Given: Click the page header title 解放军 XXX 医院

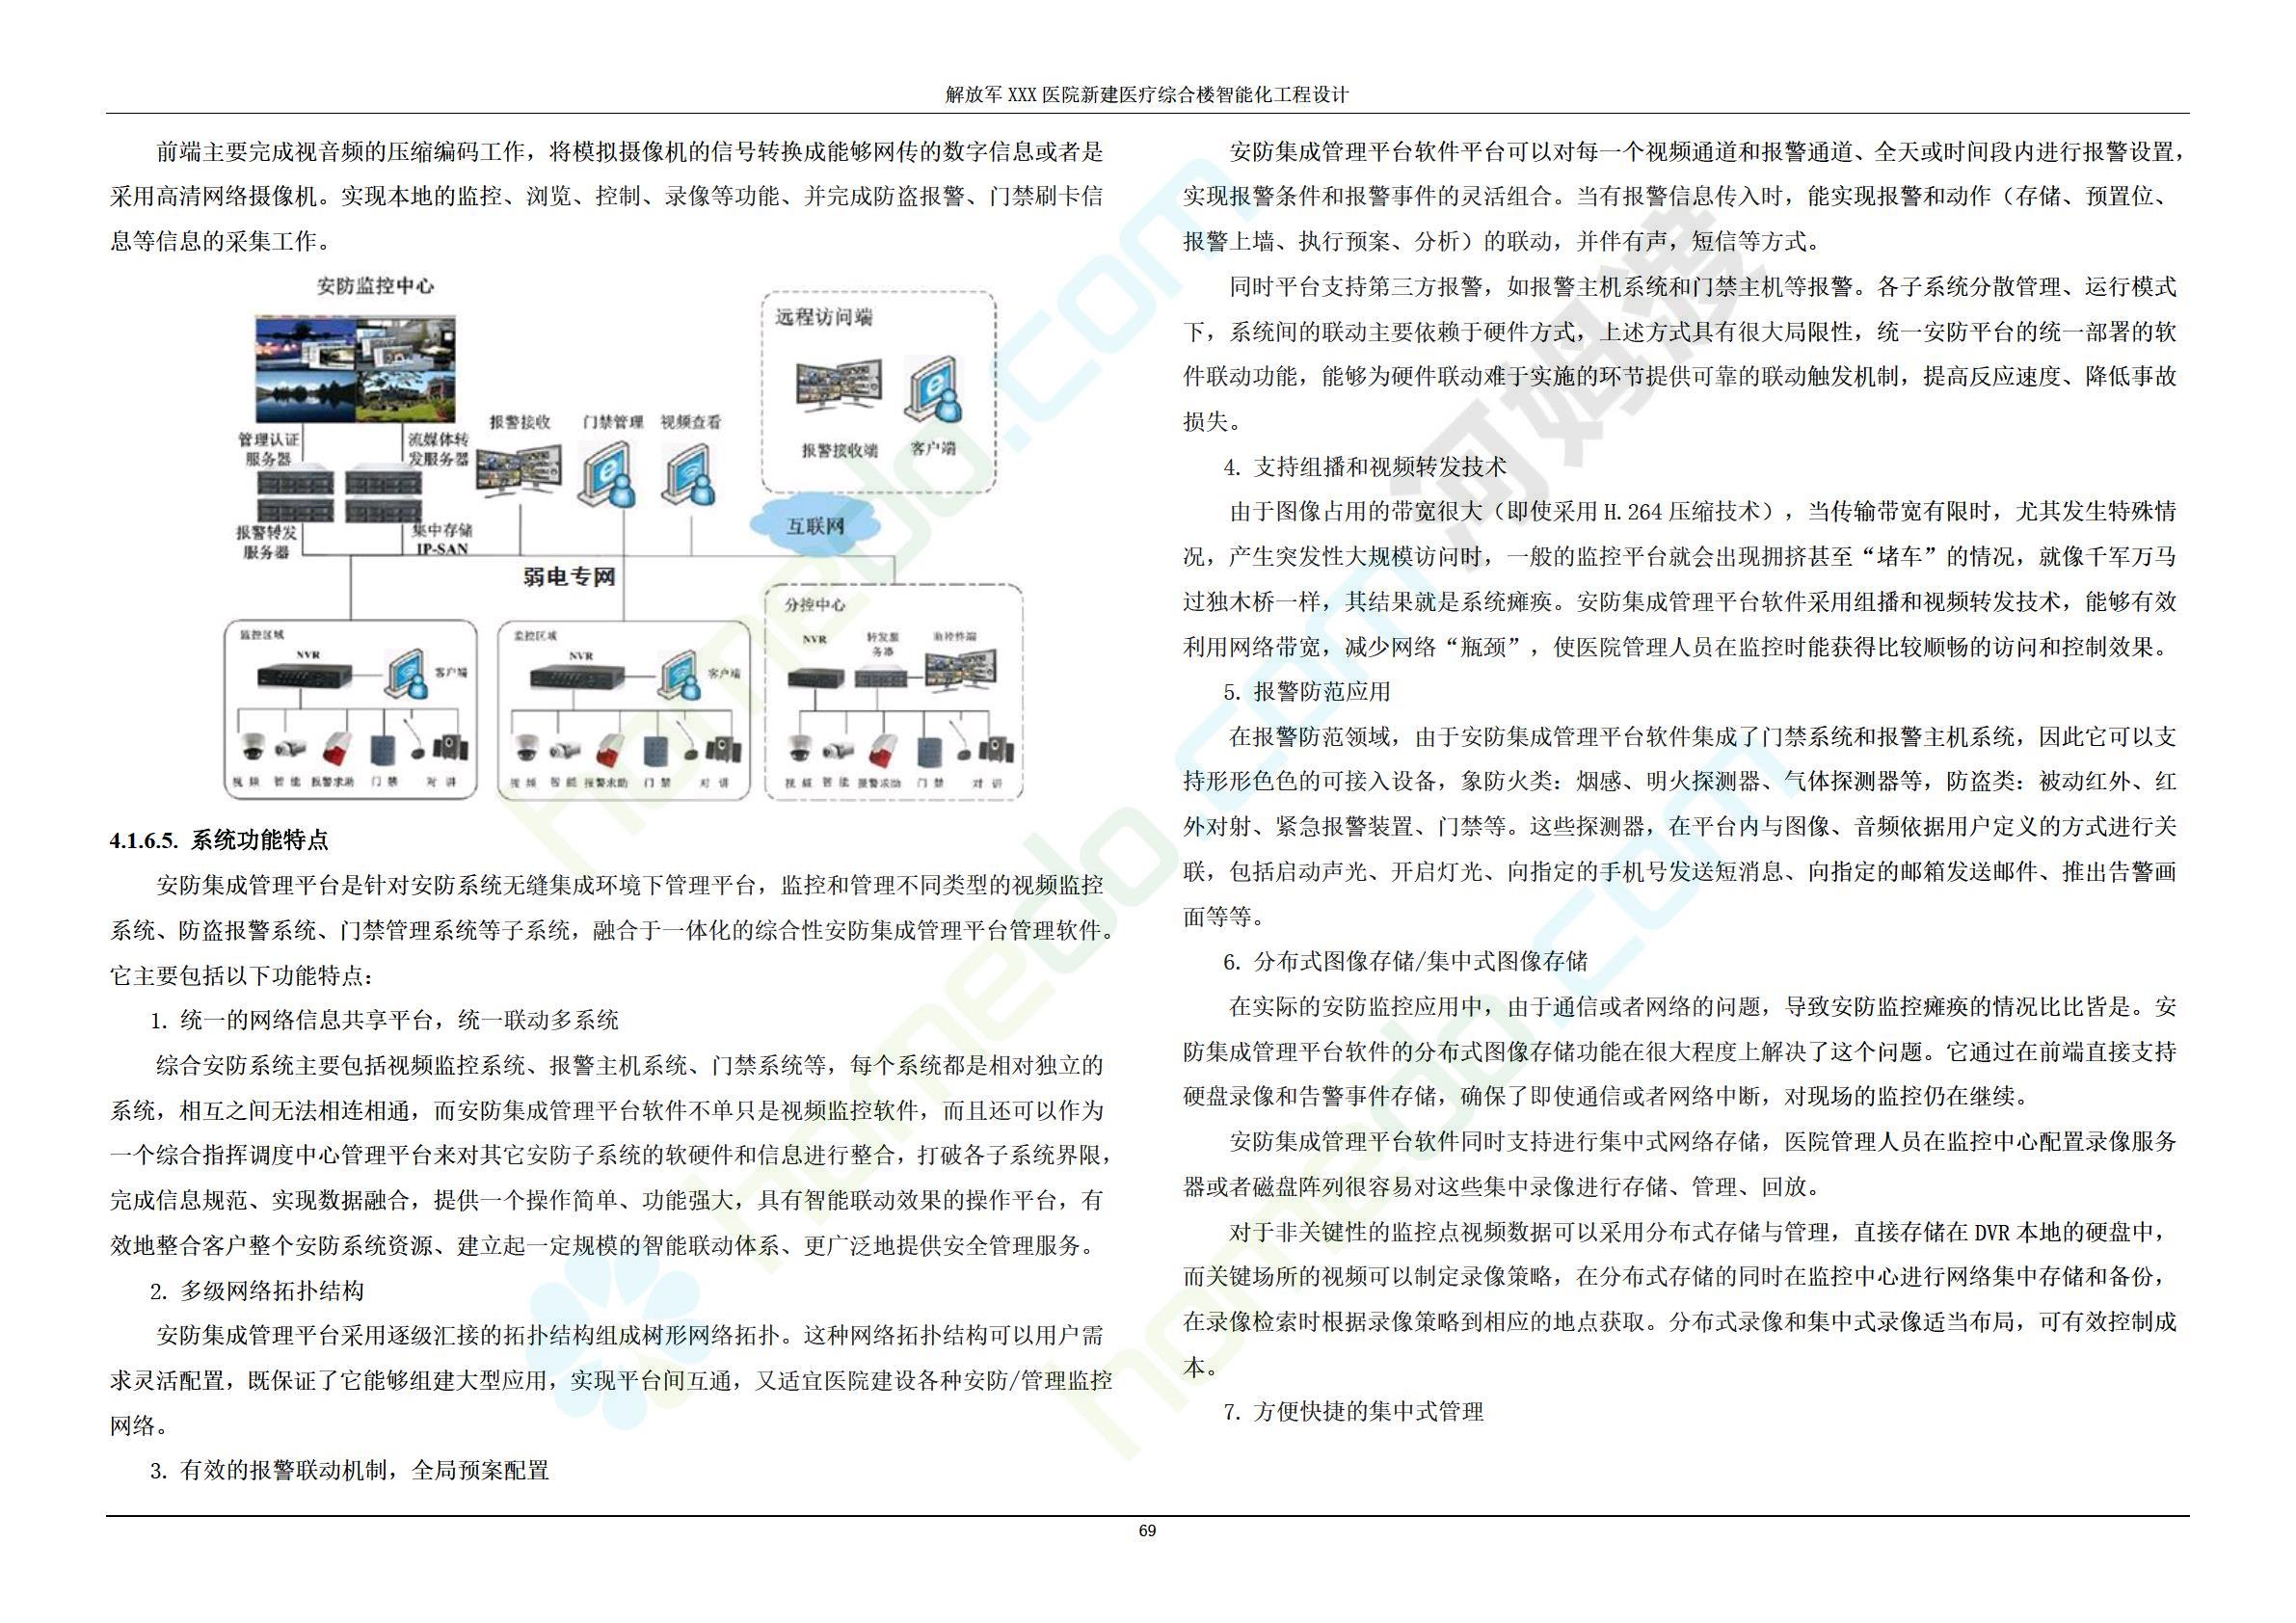Looking at the screenshot, I should (x=1147, y=95).
